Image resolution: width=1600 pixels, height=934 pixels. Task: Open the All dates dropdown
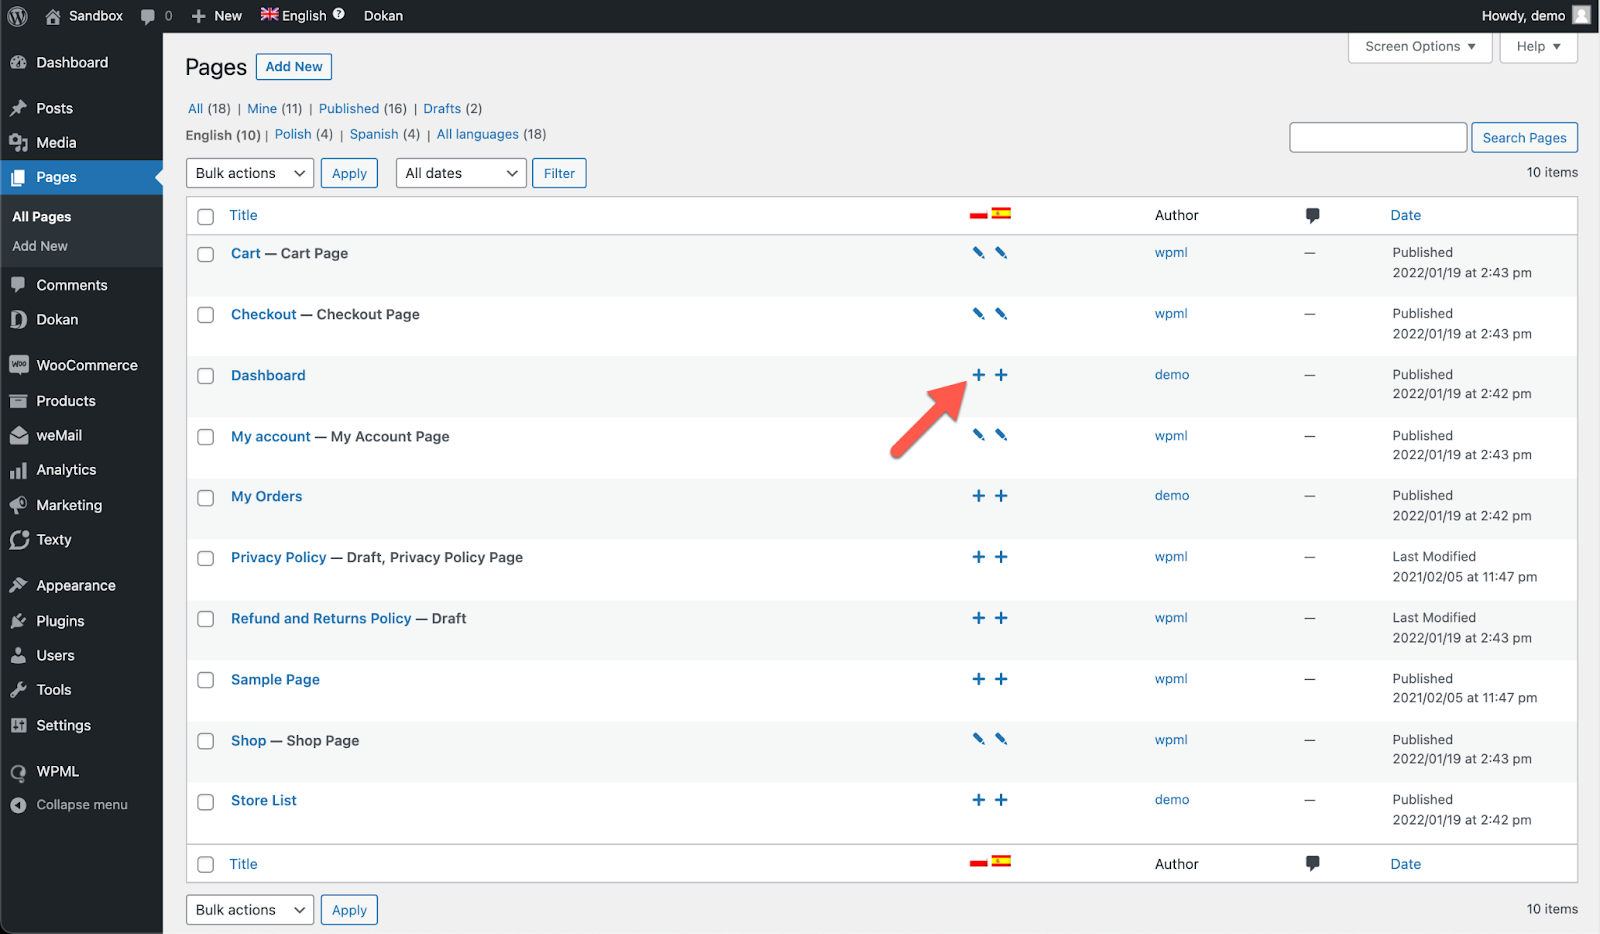[461, 173]
